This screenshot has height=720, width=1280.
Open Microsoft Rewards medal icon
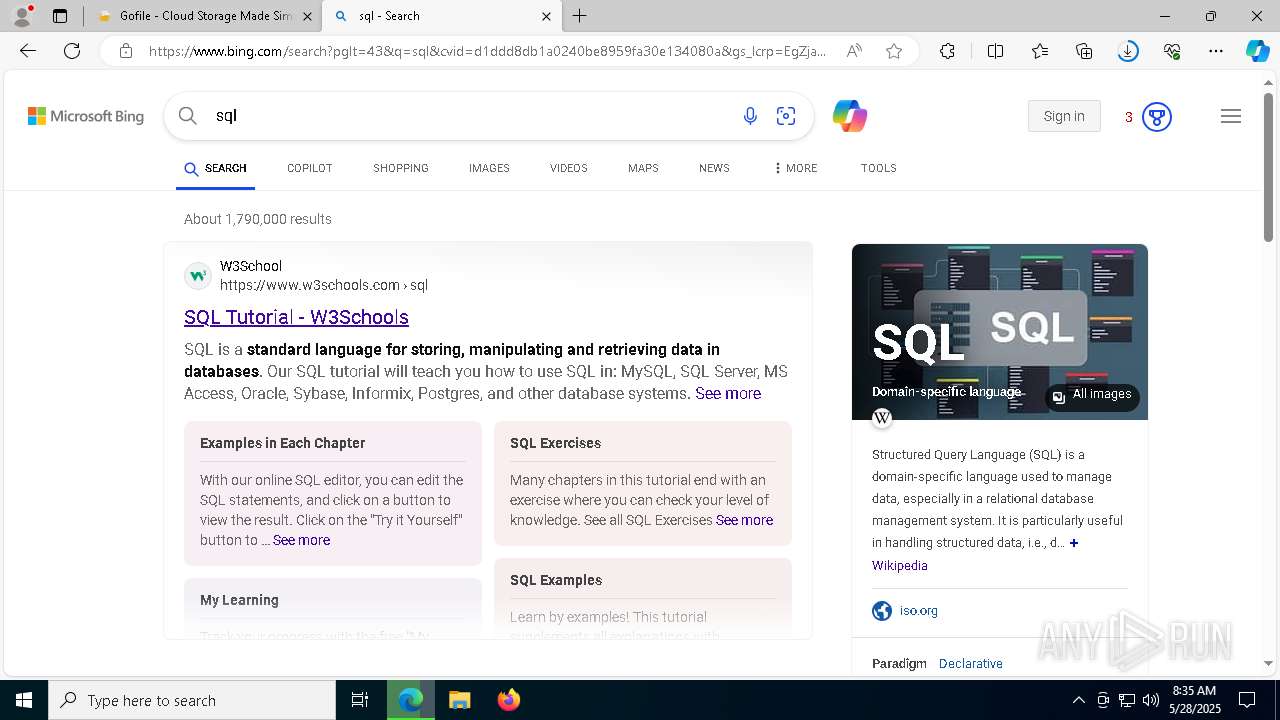pyautogui.click(x=1157, y=117)
